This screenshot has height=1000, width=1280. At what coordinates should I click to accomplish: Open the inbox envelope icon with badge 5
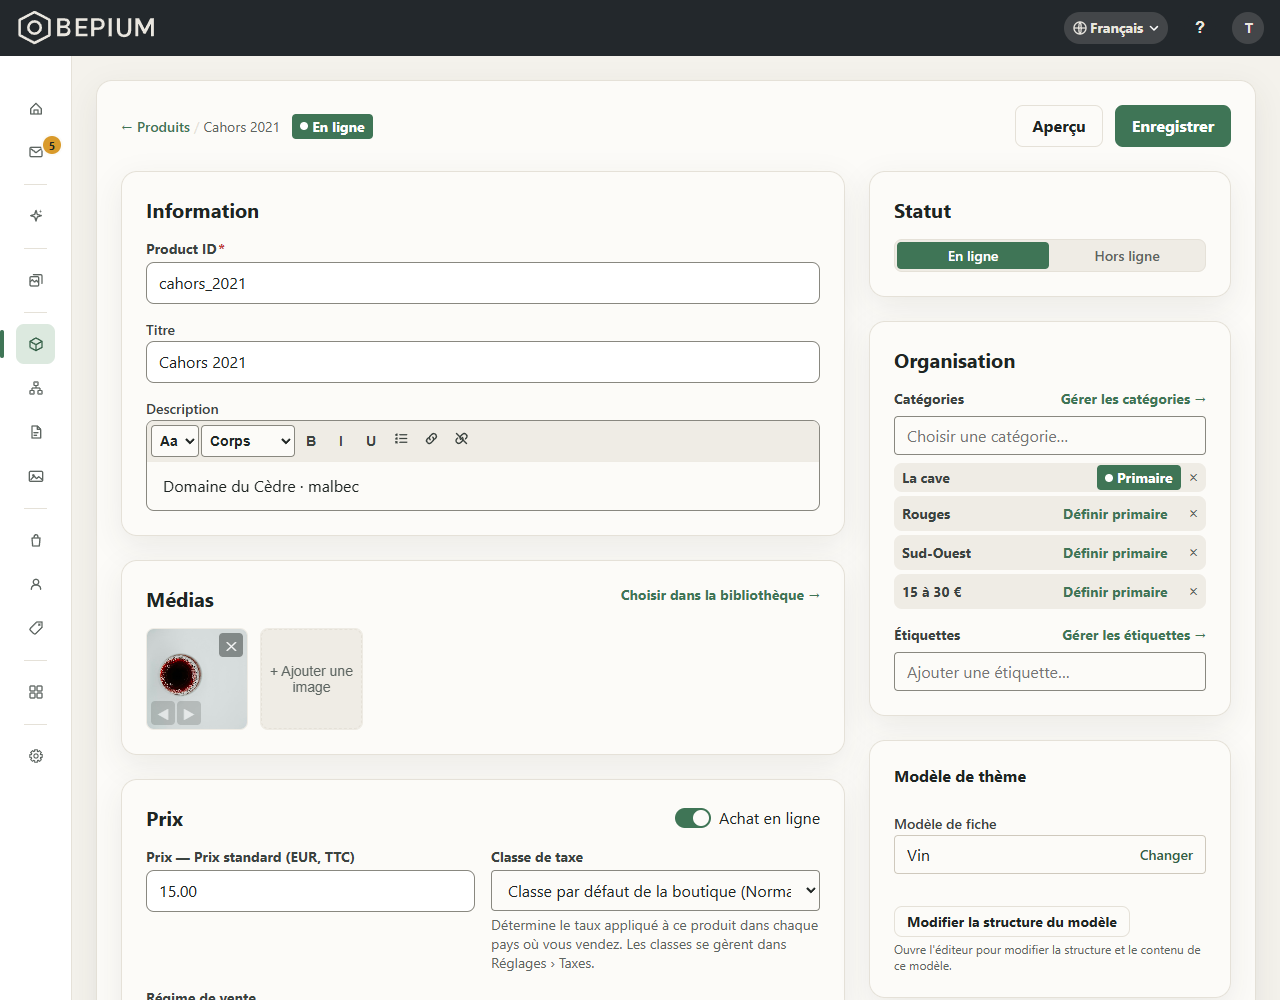36,152
